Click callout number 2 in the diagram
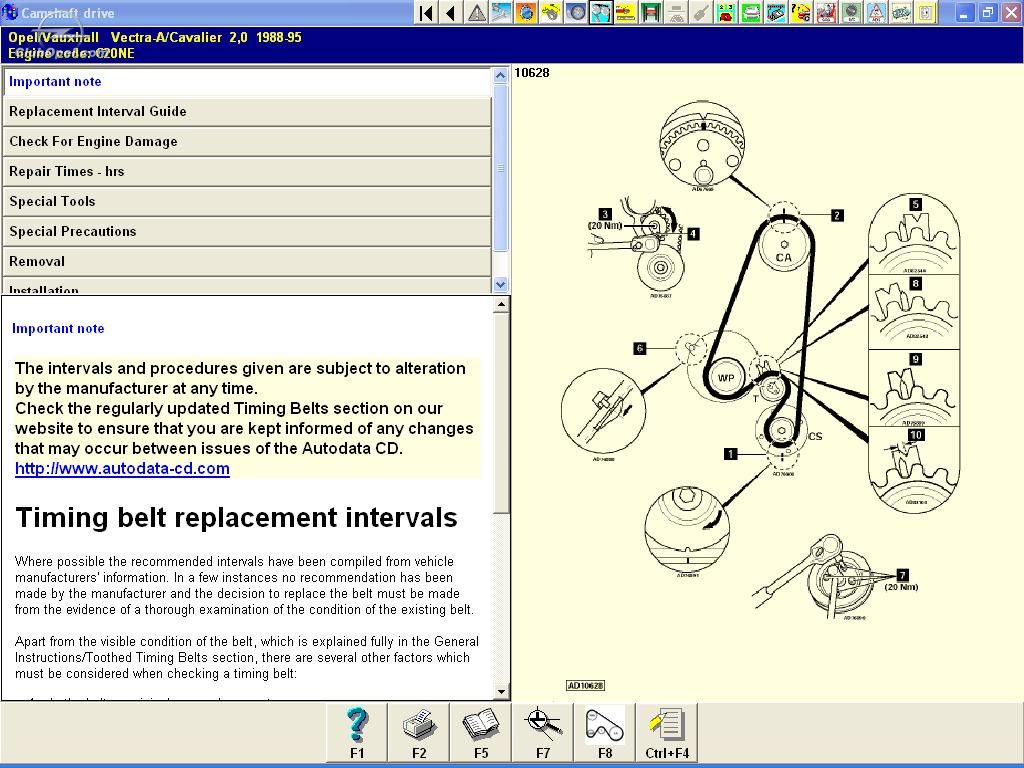1024x768 pixels. [x=837, y=215]
